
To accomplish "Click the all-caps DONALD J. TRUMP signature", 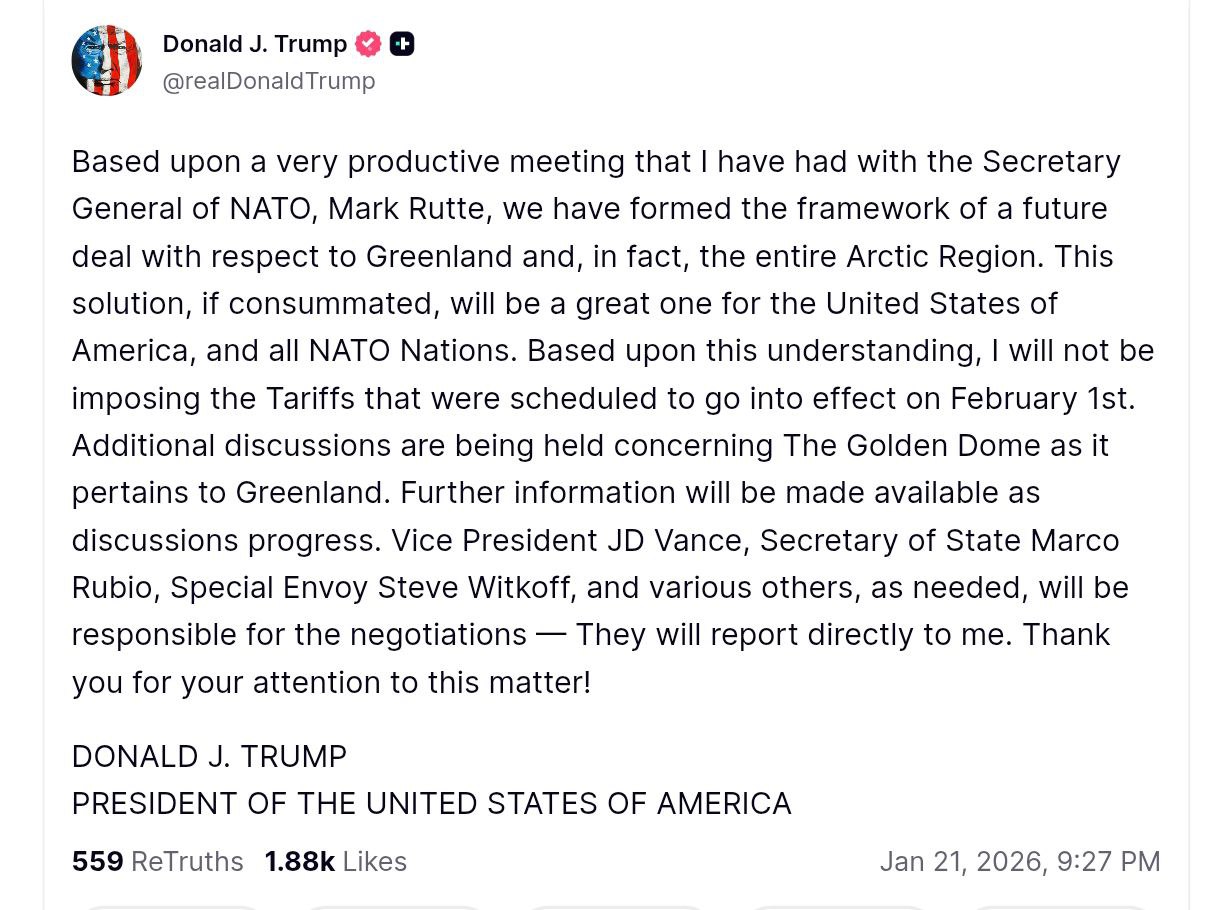I will (209, 756).
